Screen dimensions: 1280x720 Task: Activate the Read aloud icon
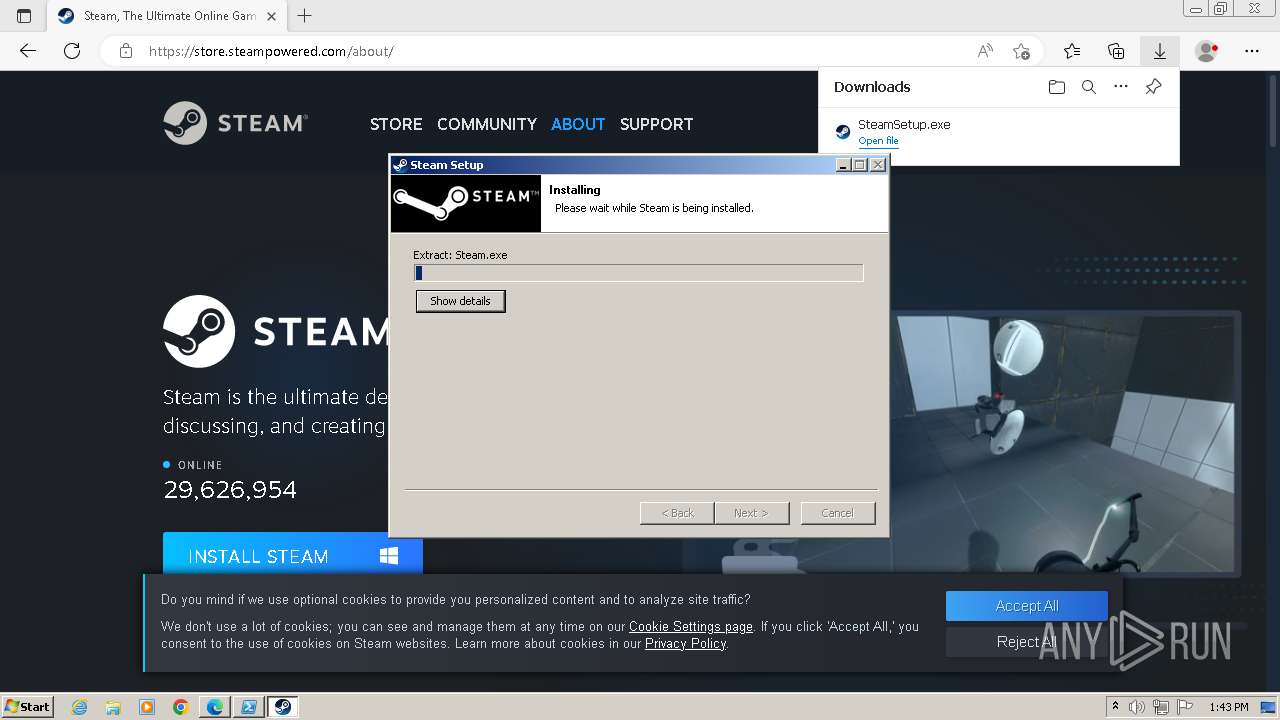[985, 51]
